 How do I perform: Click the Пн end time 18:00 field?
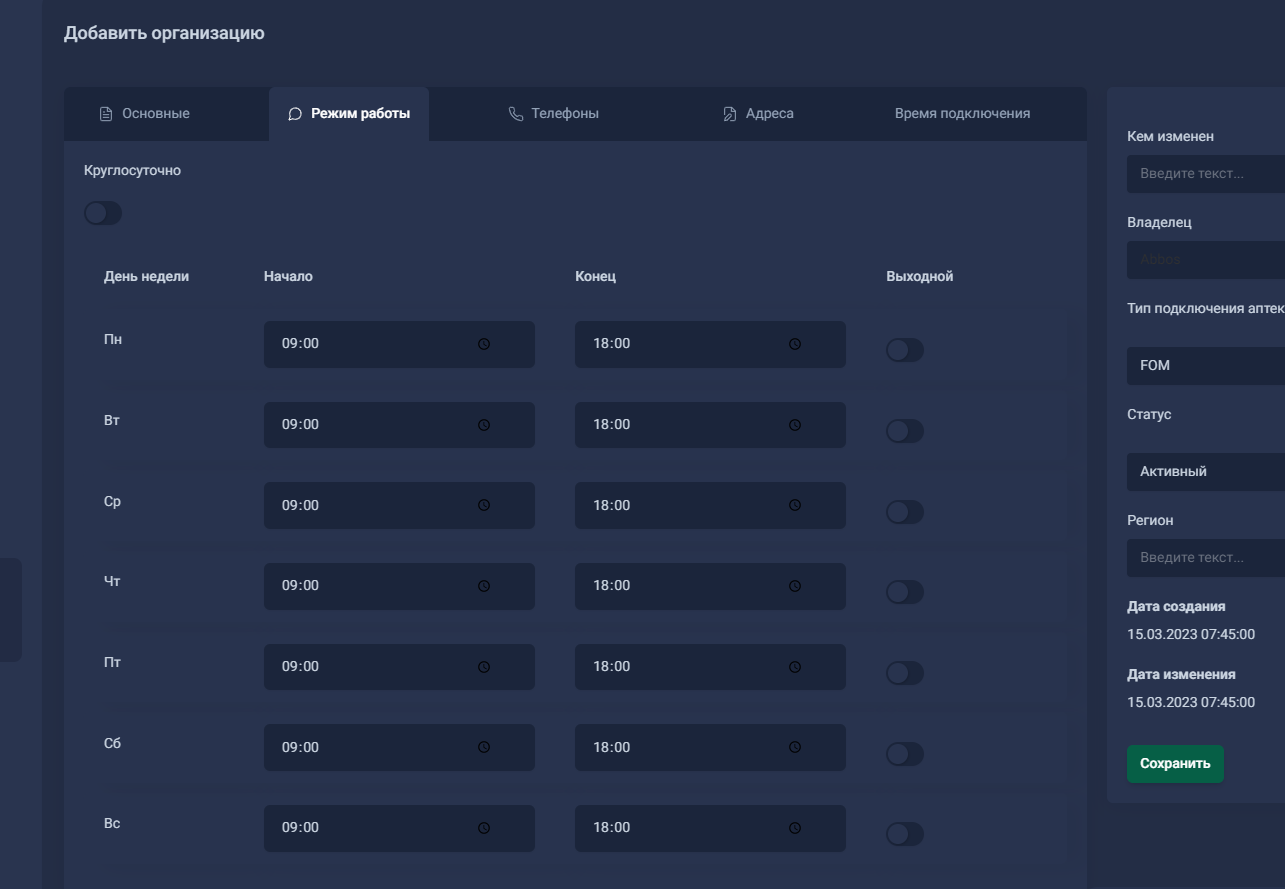[x=710, y=344]
